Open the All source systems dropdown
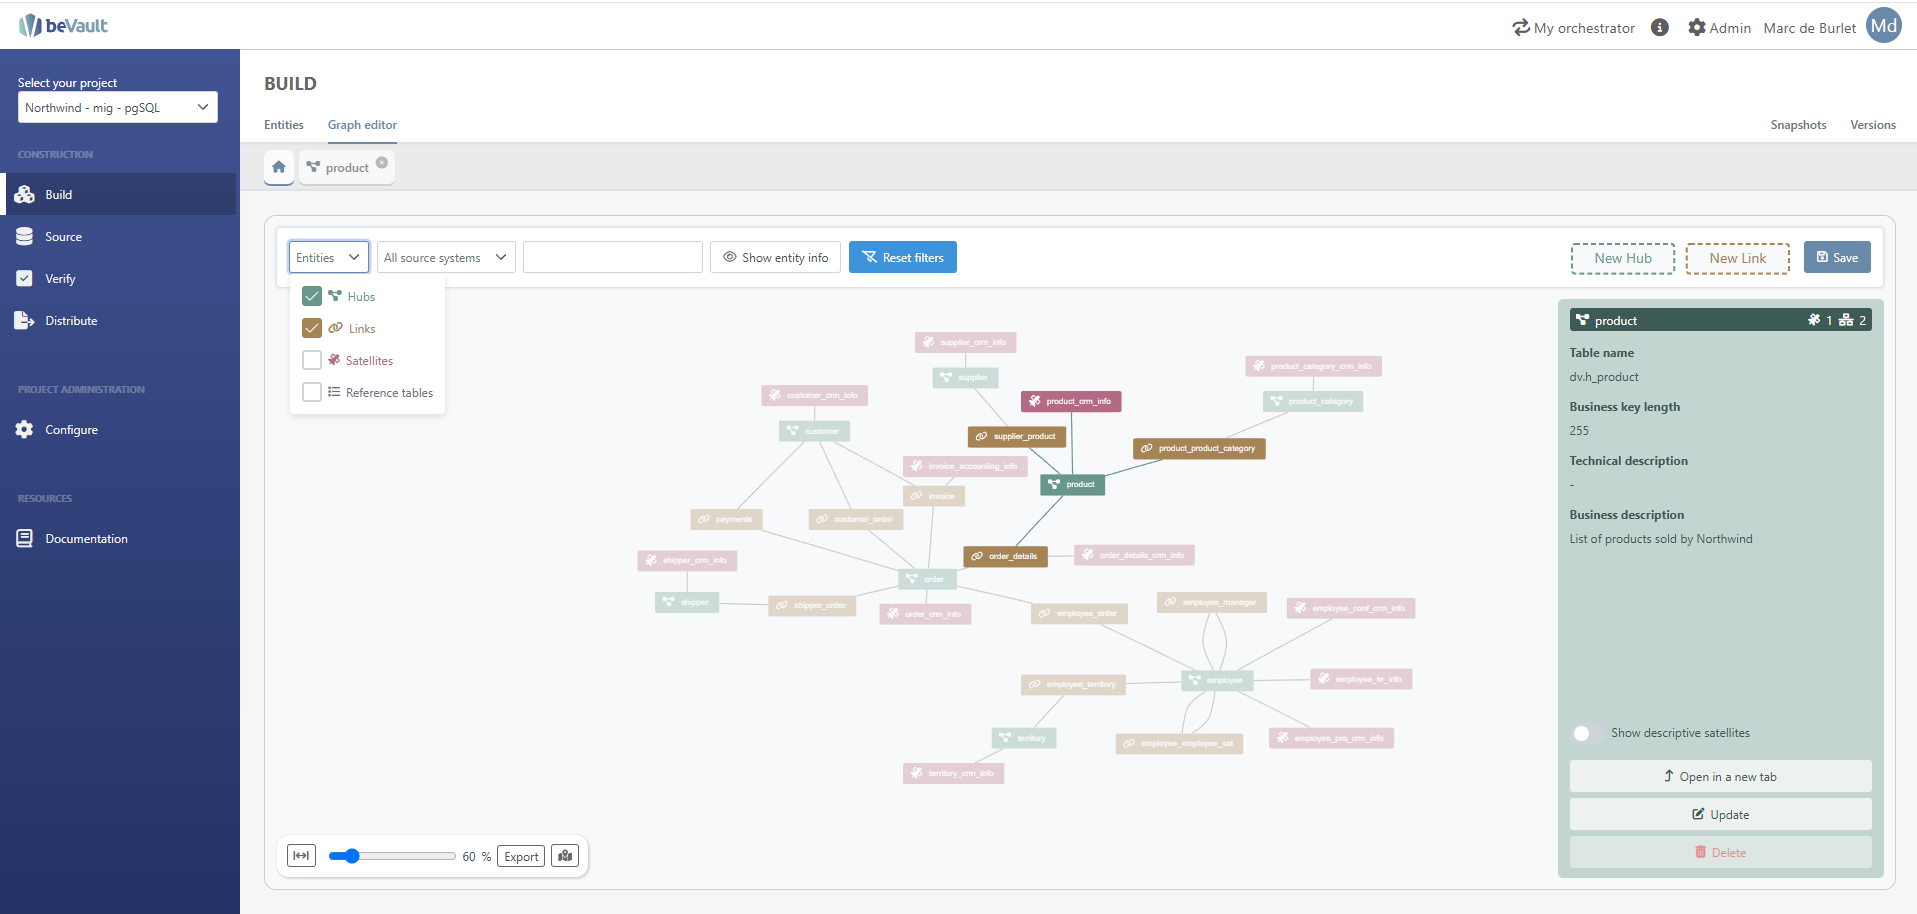This screenshot has height=914, width=1917. tap(446, 258)
